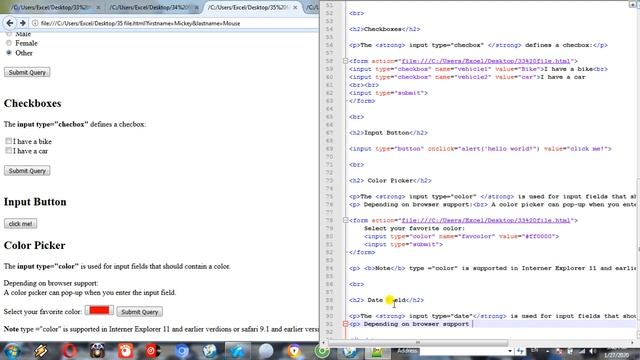Click the EN language indicator
Image resolution: width=640 pixels, height=360 pixels.
pyautogui.click(x=534, y=350)
